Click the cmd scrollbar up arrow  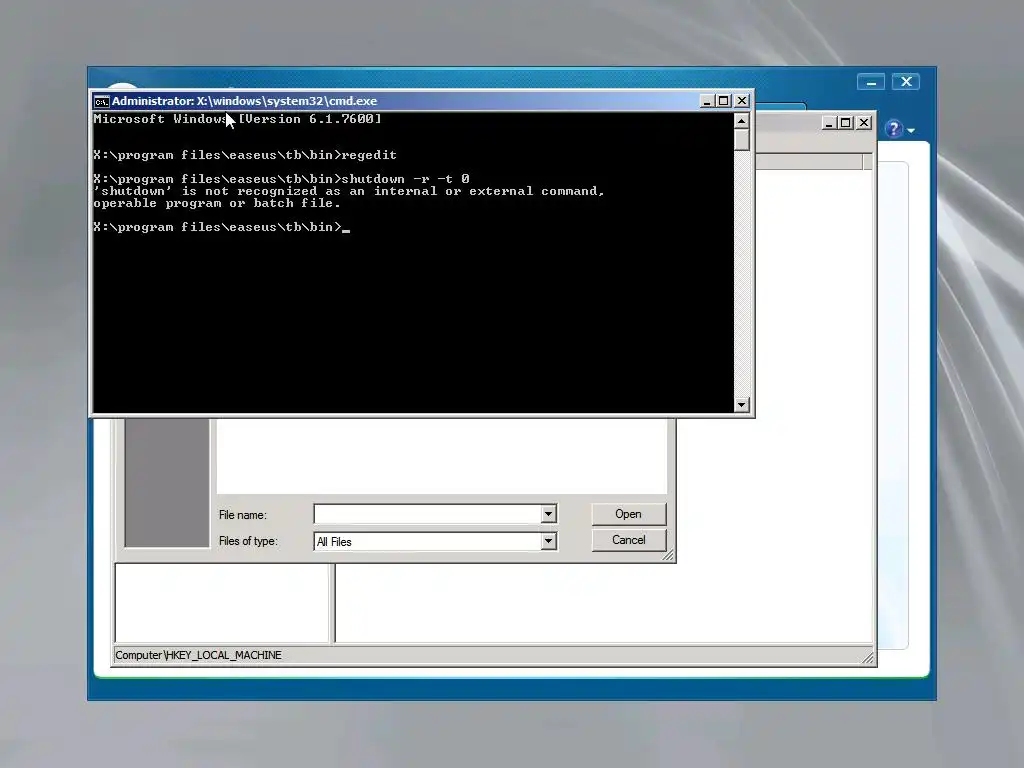point(741,121)
